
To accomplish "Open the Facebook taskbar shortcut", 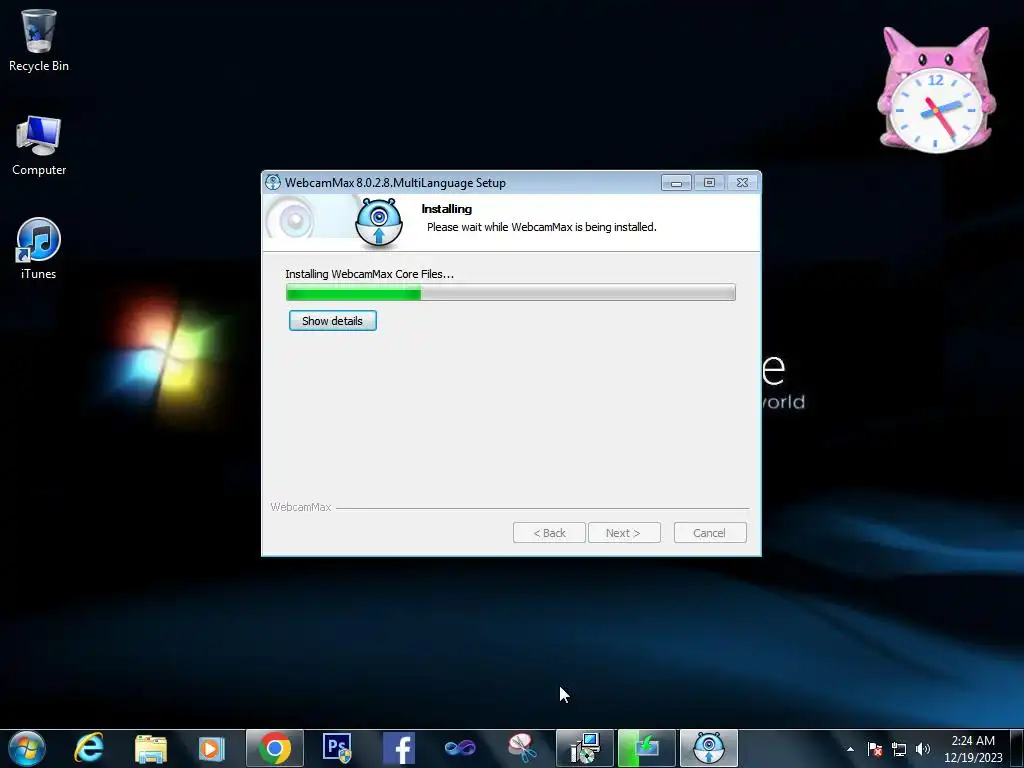I will 399,748.
